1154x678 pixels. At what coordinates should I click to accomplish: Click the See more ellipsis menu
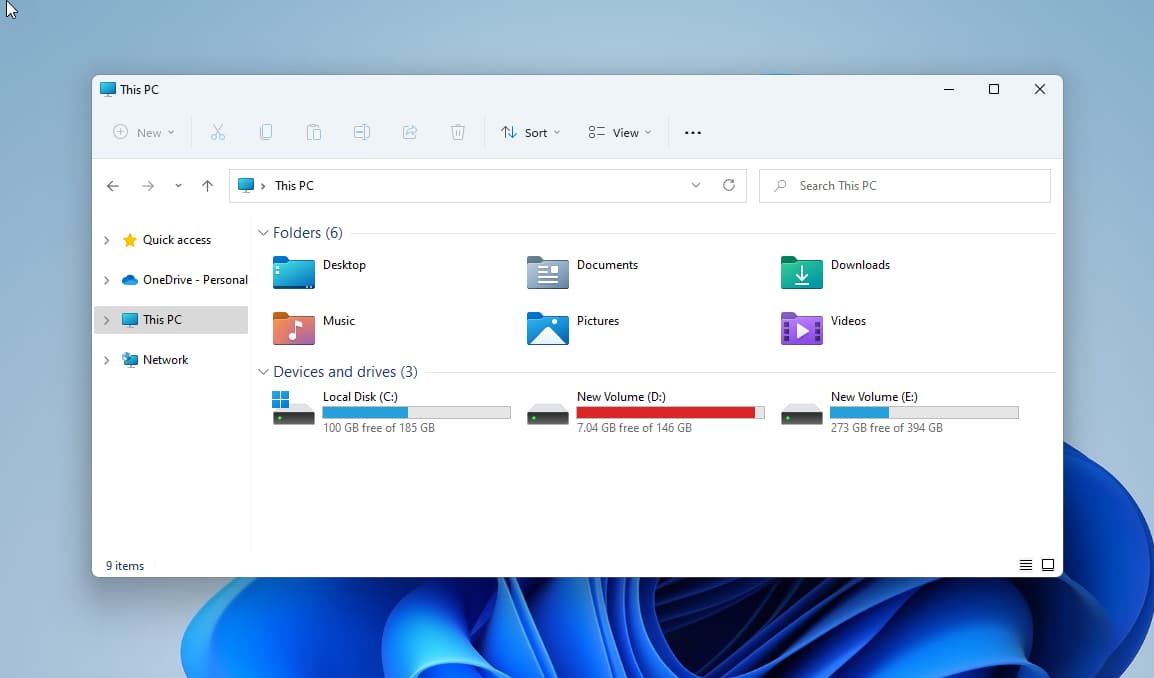pyautogui.click(x=693, y=131)
